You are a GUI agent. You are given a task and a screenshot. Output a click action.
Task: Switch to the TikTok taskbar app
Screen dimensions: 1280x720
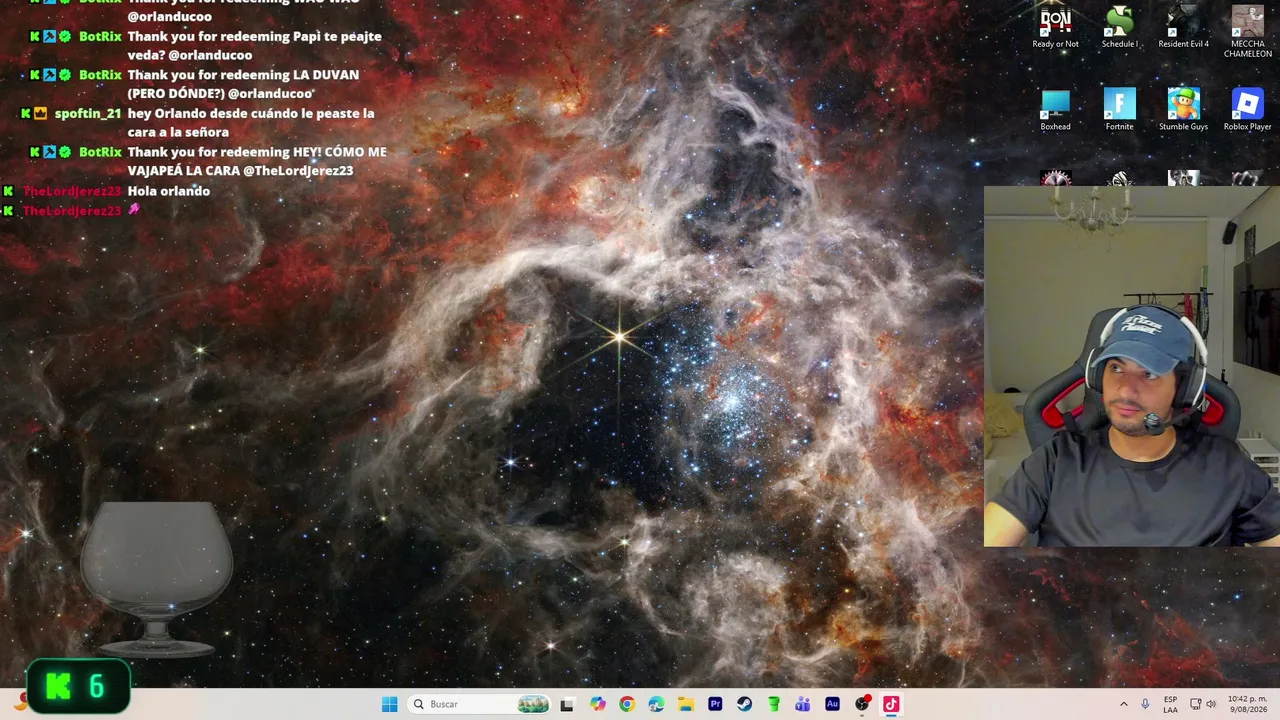pos(891,704)
